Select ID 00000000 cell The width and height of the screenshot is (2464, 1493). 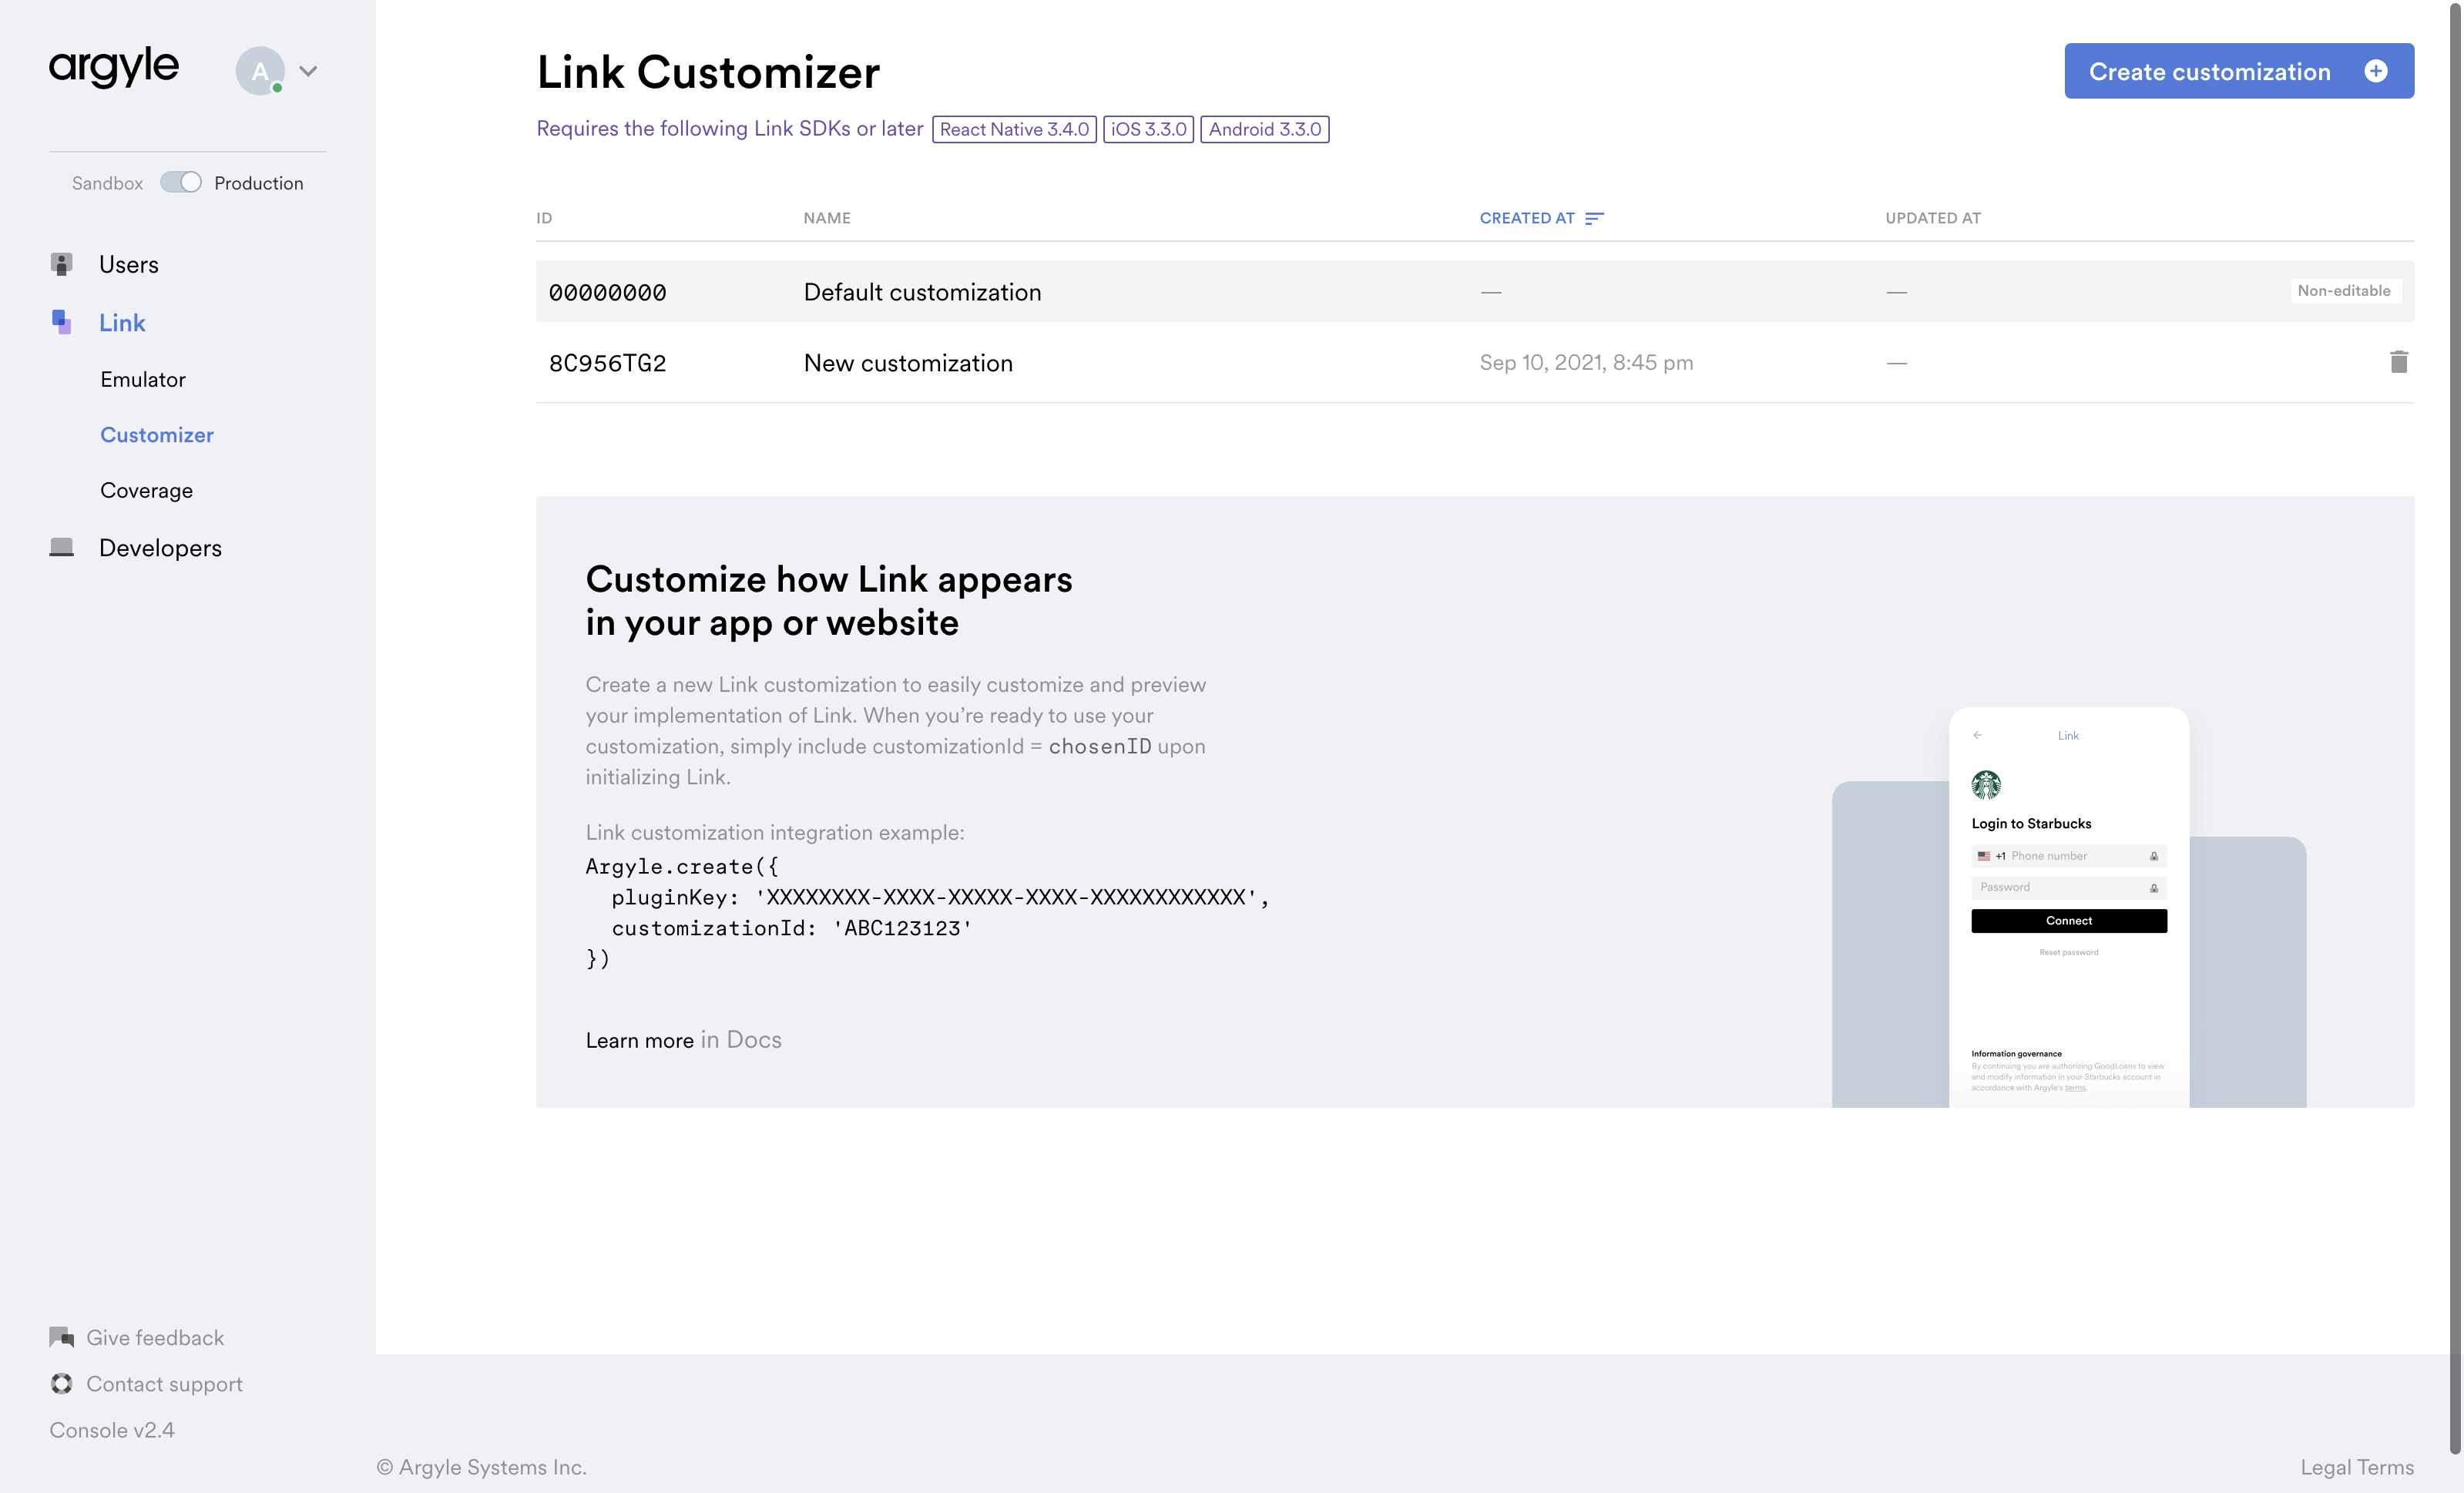[x=607, y=292]
